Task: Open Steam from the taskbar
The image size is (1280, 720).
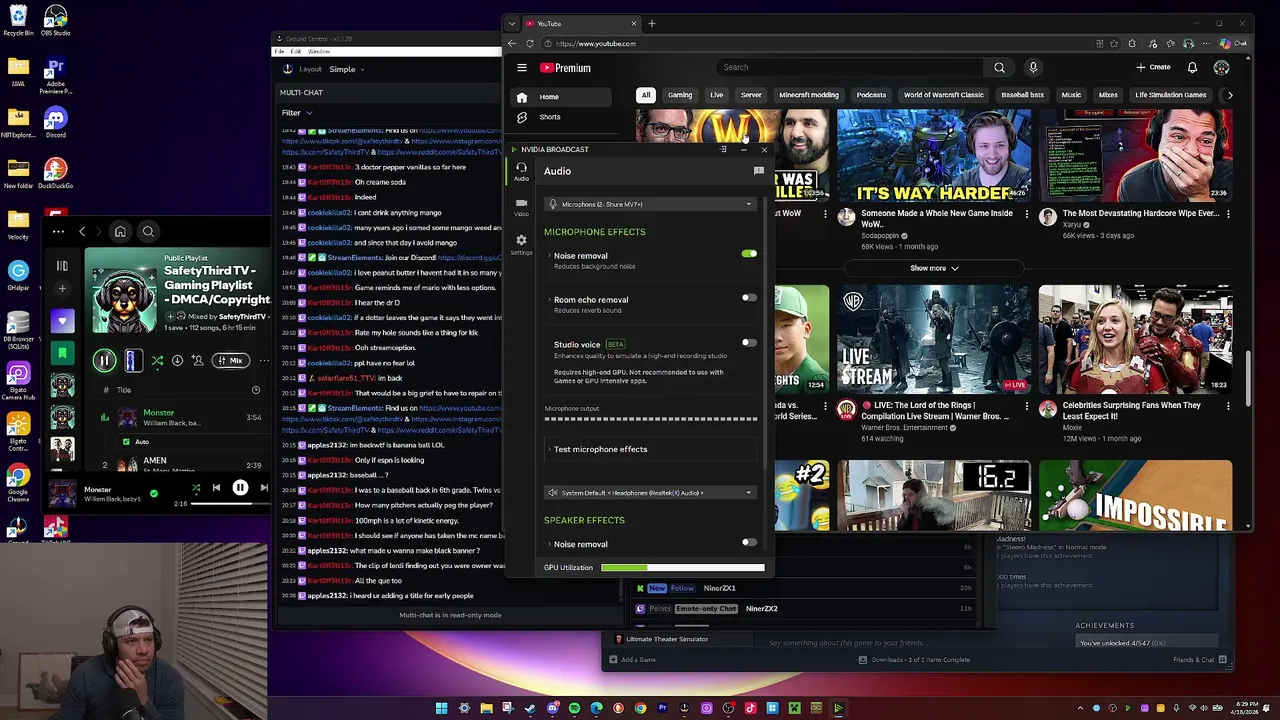Action: [x=530, y=708]
